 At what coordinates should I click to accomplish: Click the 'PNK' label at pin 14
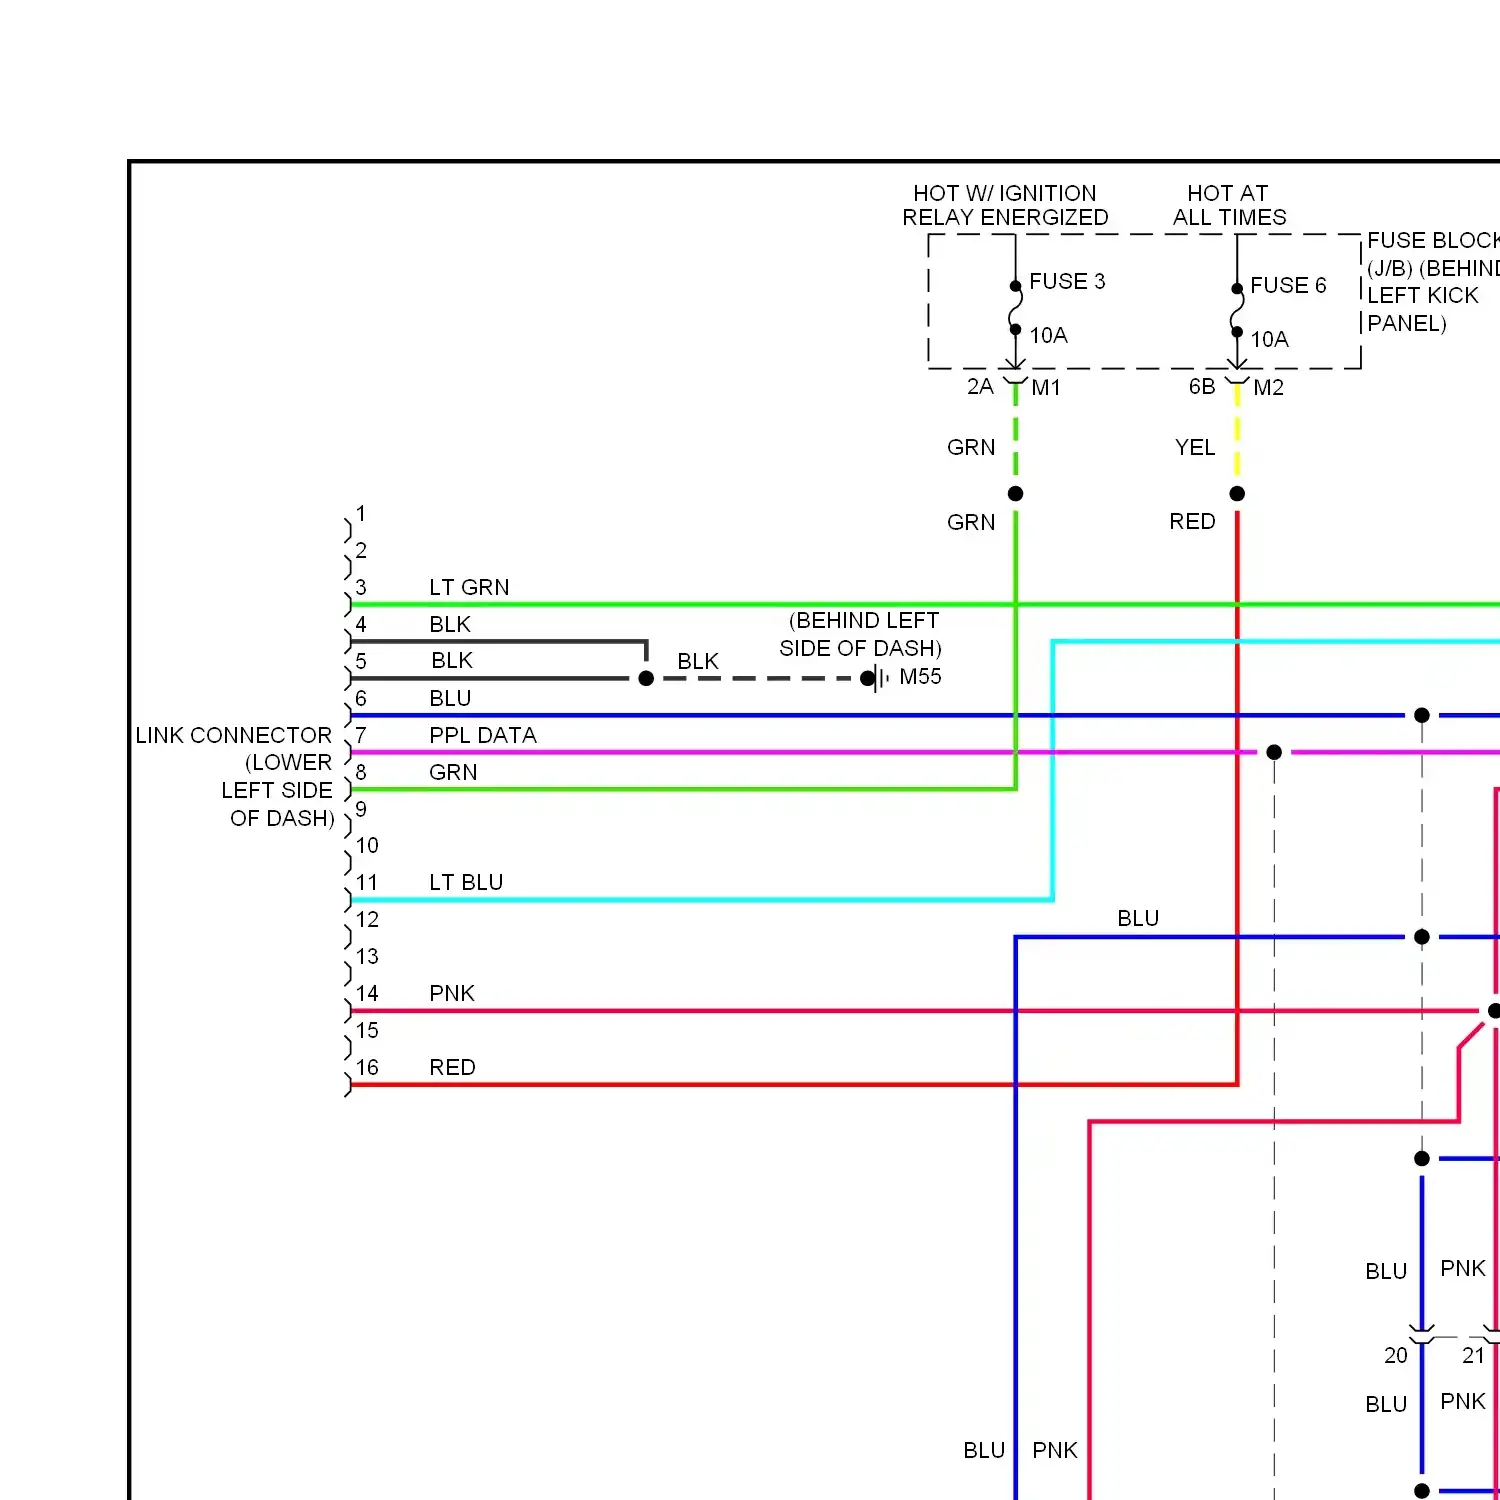(452, 993)
